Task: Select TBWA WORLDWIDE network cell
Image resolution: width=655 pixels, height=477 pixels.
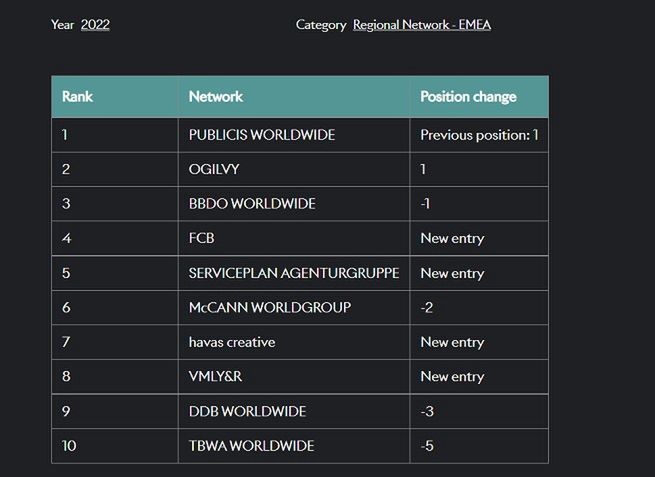Action: click(x=252, y=446)
